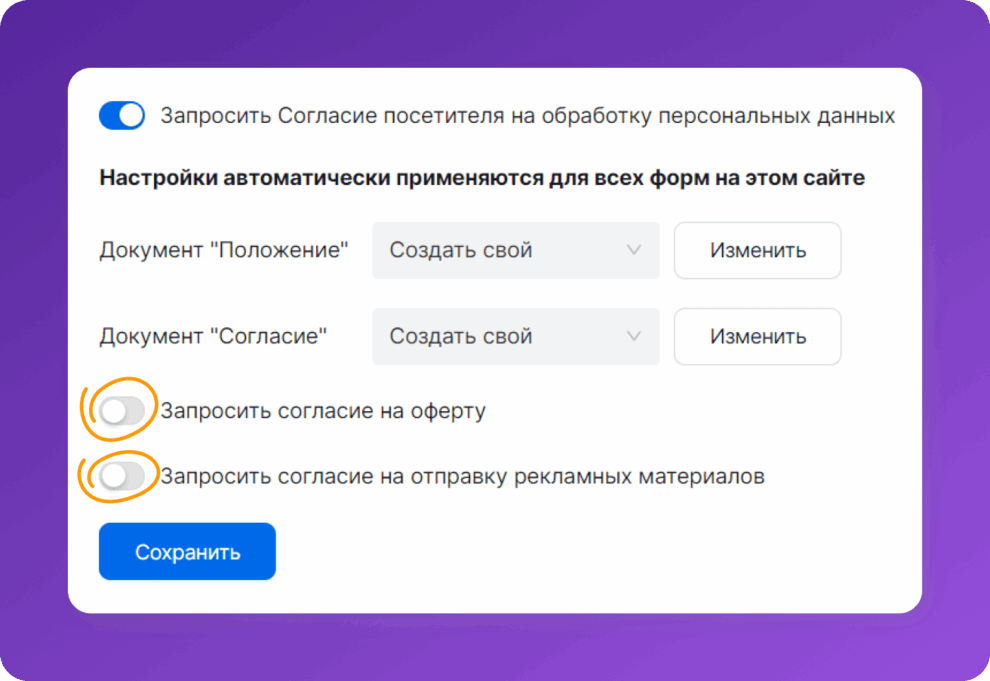The width and height of the screenshot is (990, 681).
Task: Click the label "Запросить согласие на оферту"
Action: 323,411
